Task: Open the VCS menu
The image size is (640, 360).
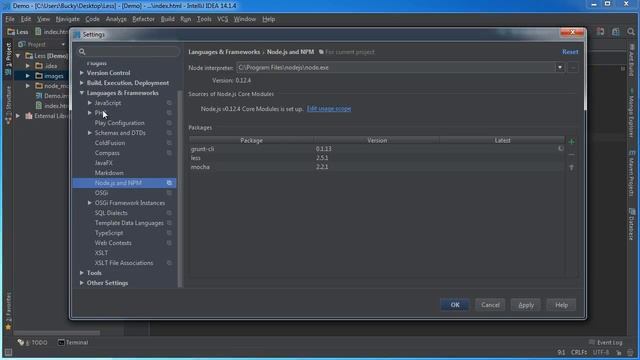Action: [x=222, y=19]
